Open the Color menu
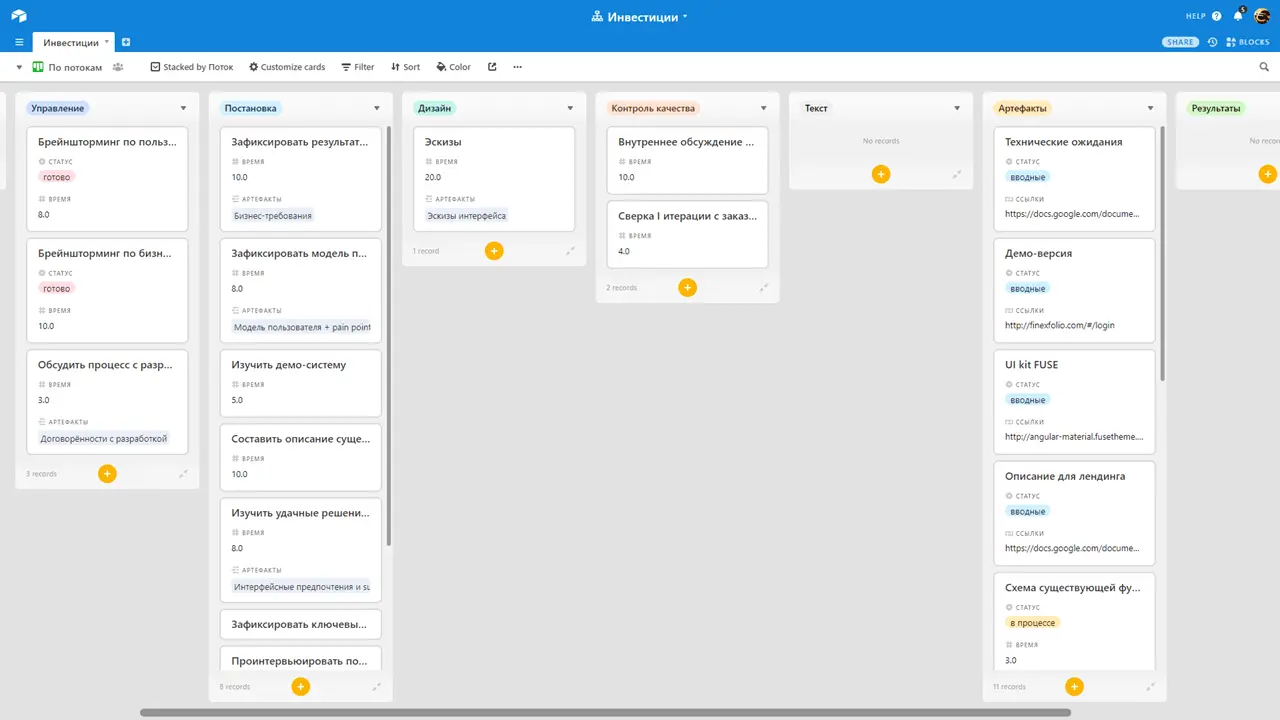Screen dimensions: 1280x720 [453, 67]
